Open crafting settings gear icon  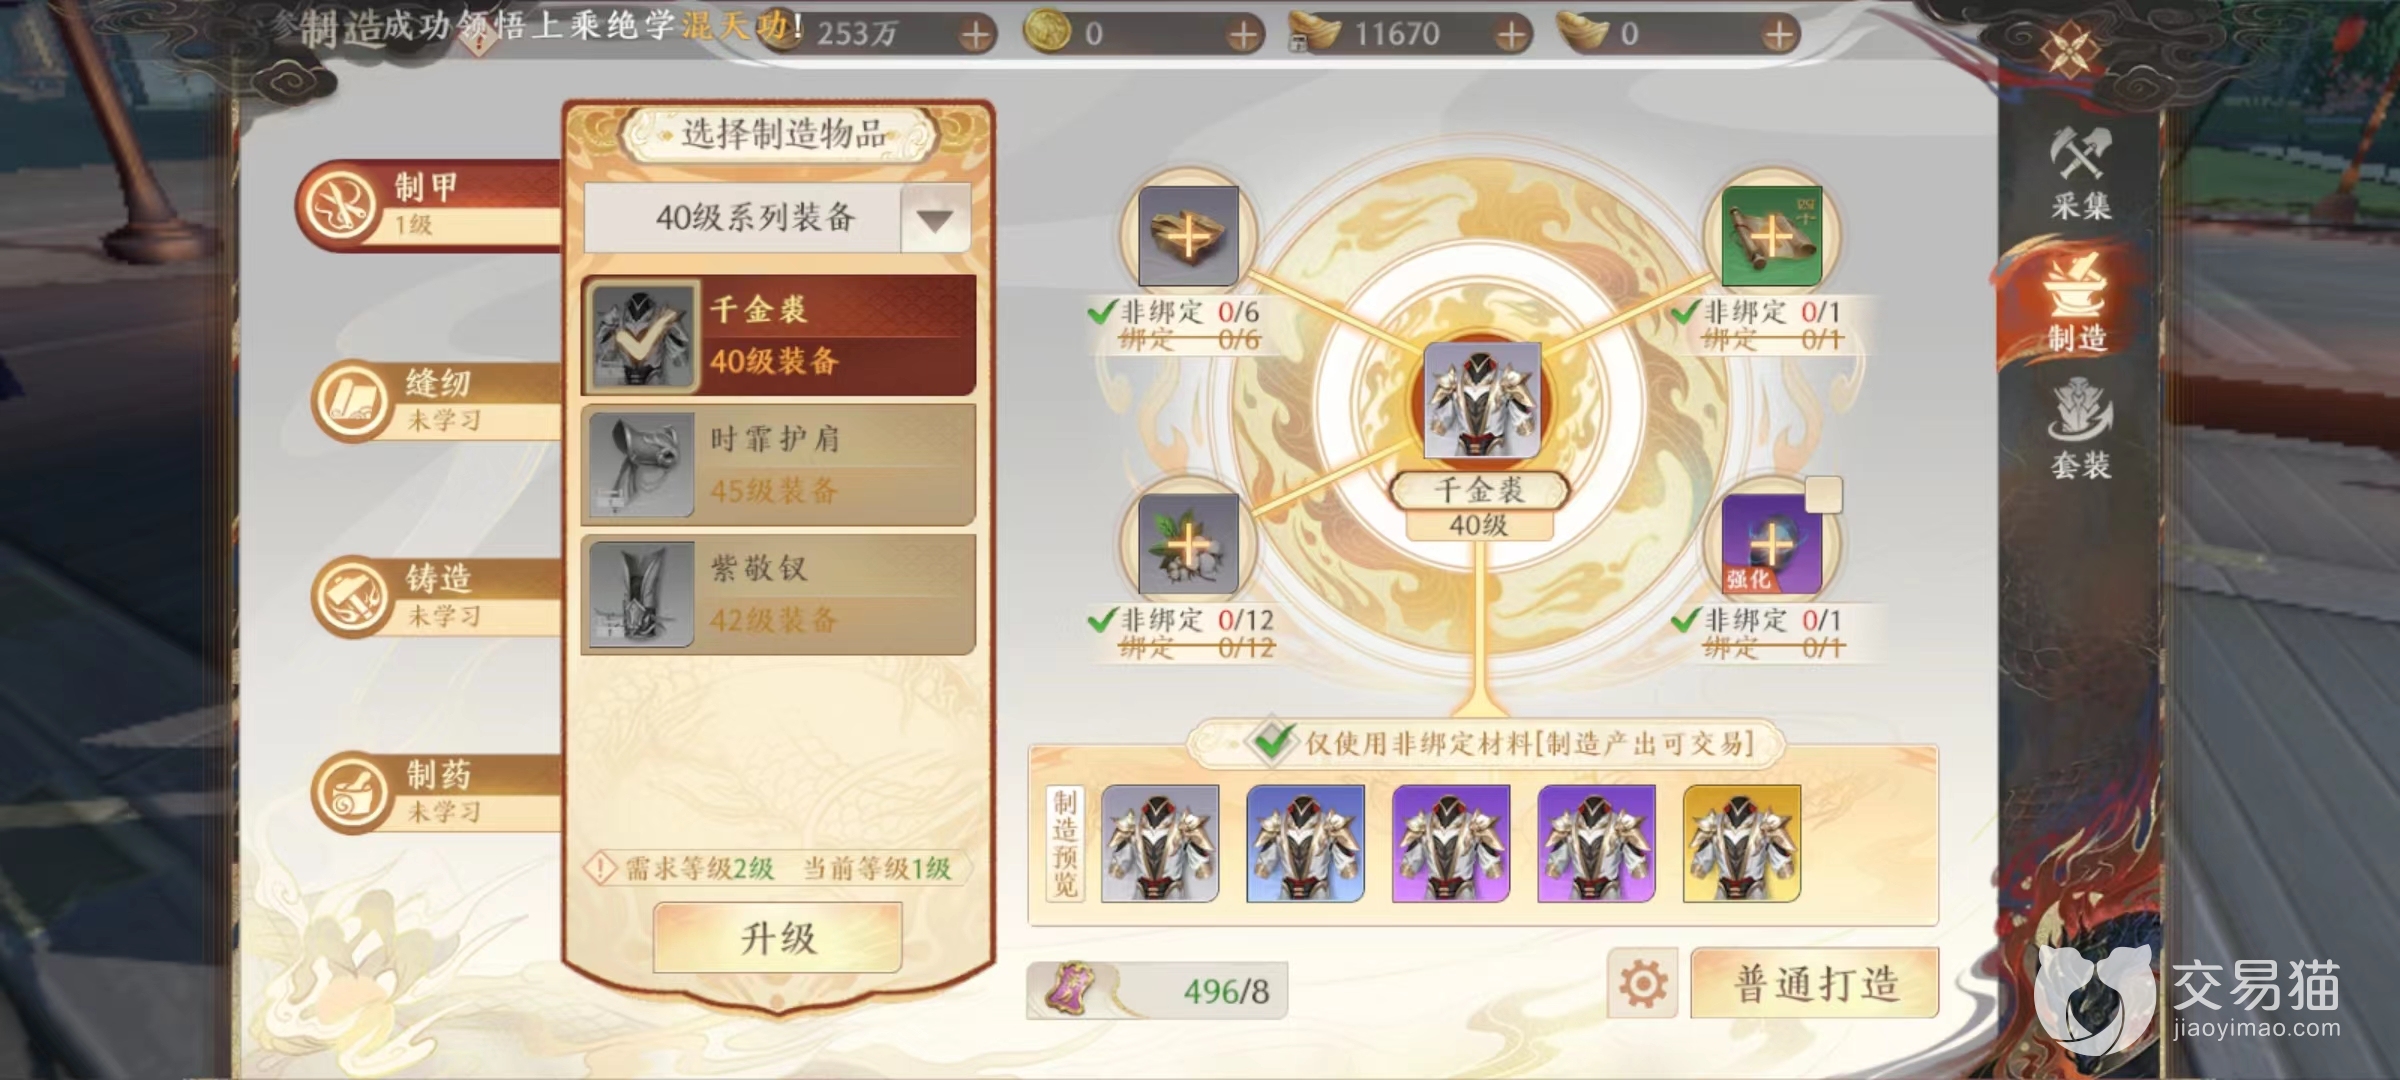coord(1643,984)
